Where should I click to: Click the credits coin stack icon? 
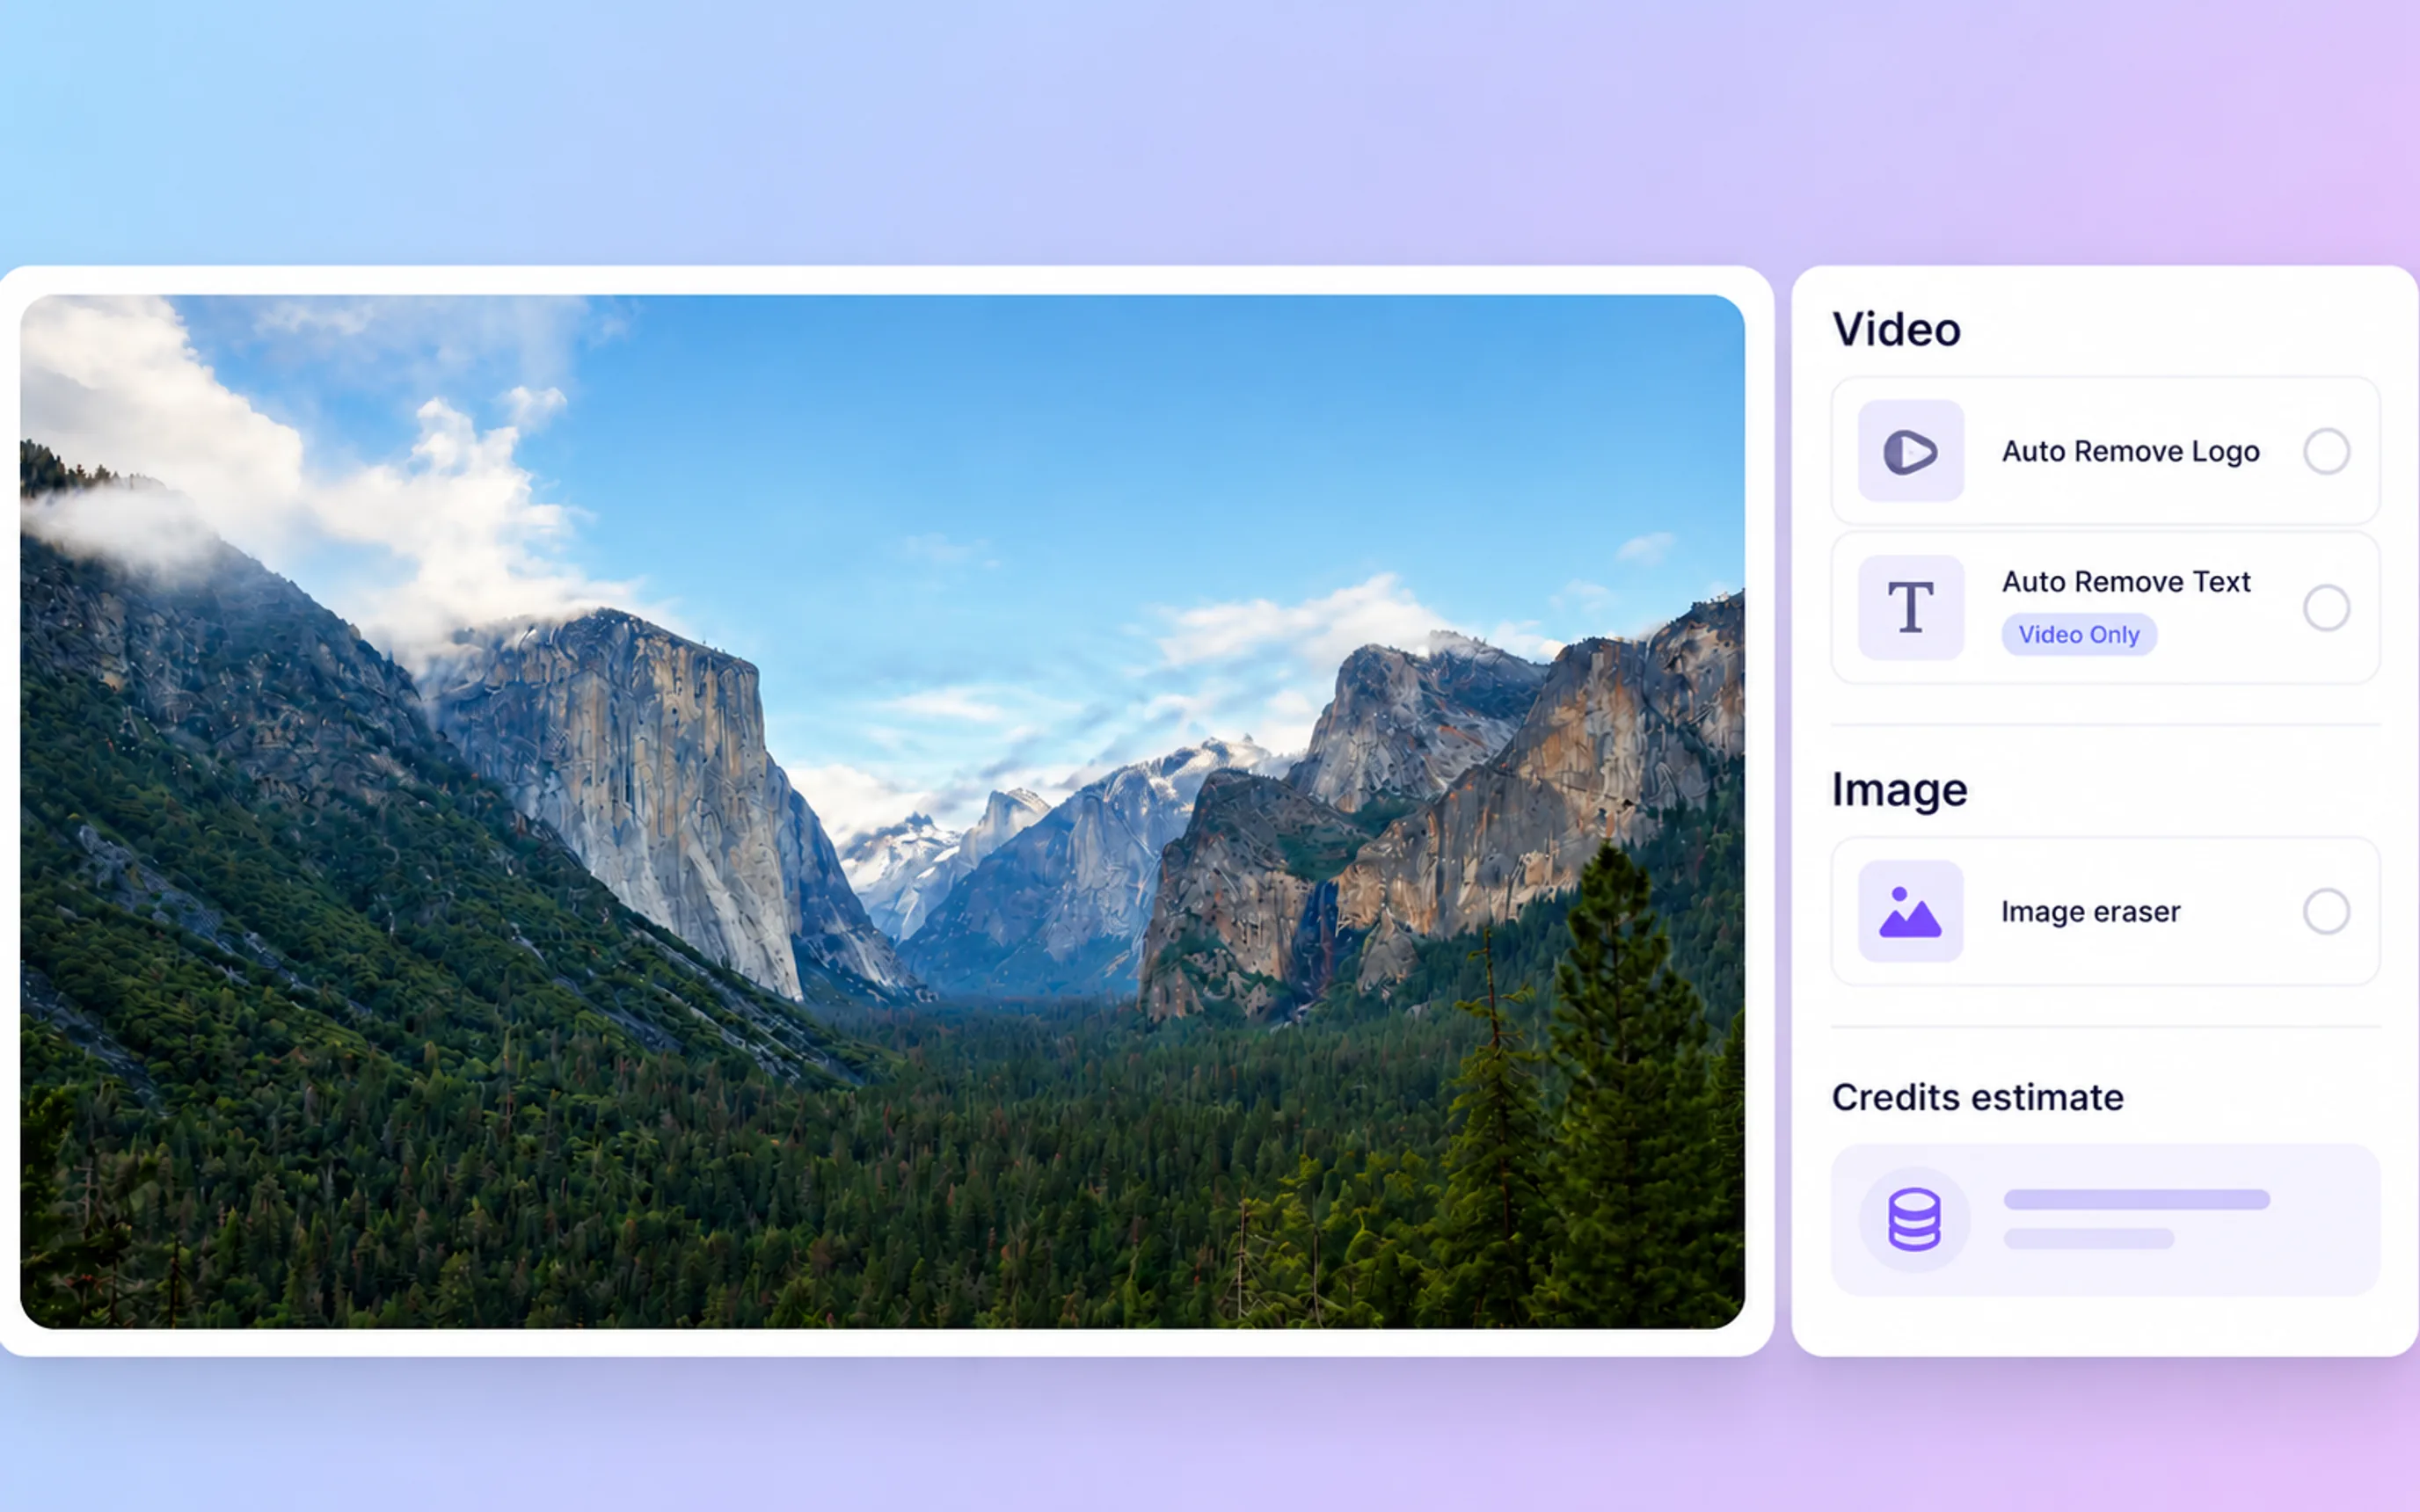1914,1219
